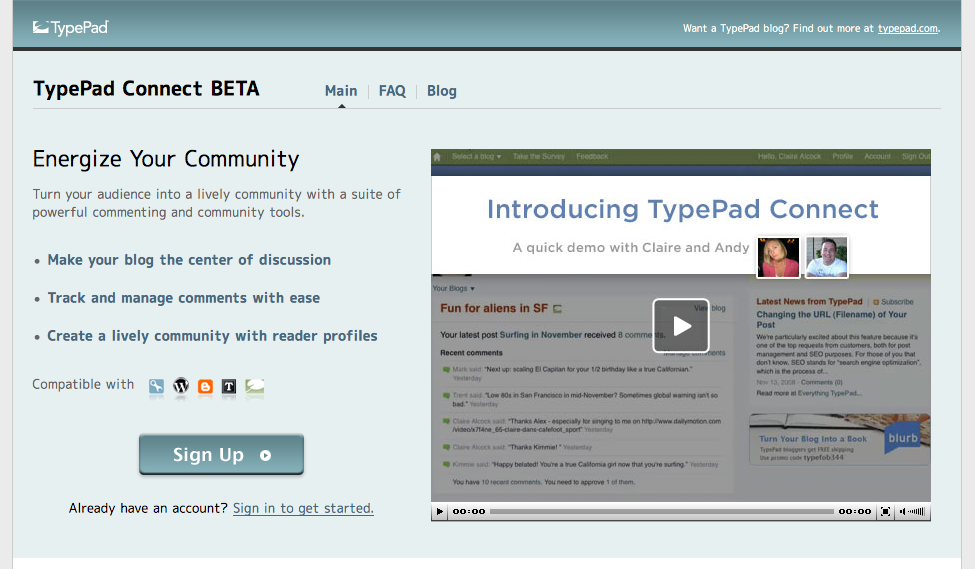Click 'Introducing TypePad Connect' video title

[682, 209]
